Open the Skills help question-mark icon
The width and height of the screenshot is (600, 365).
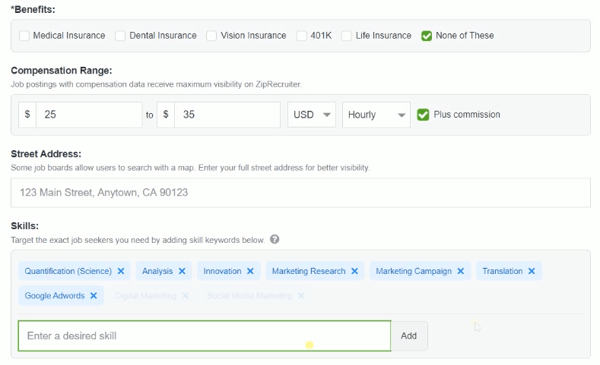(x=274, y=239)
